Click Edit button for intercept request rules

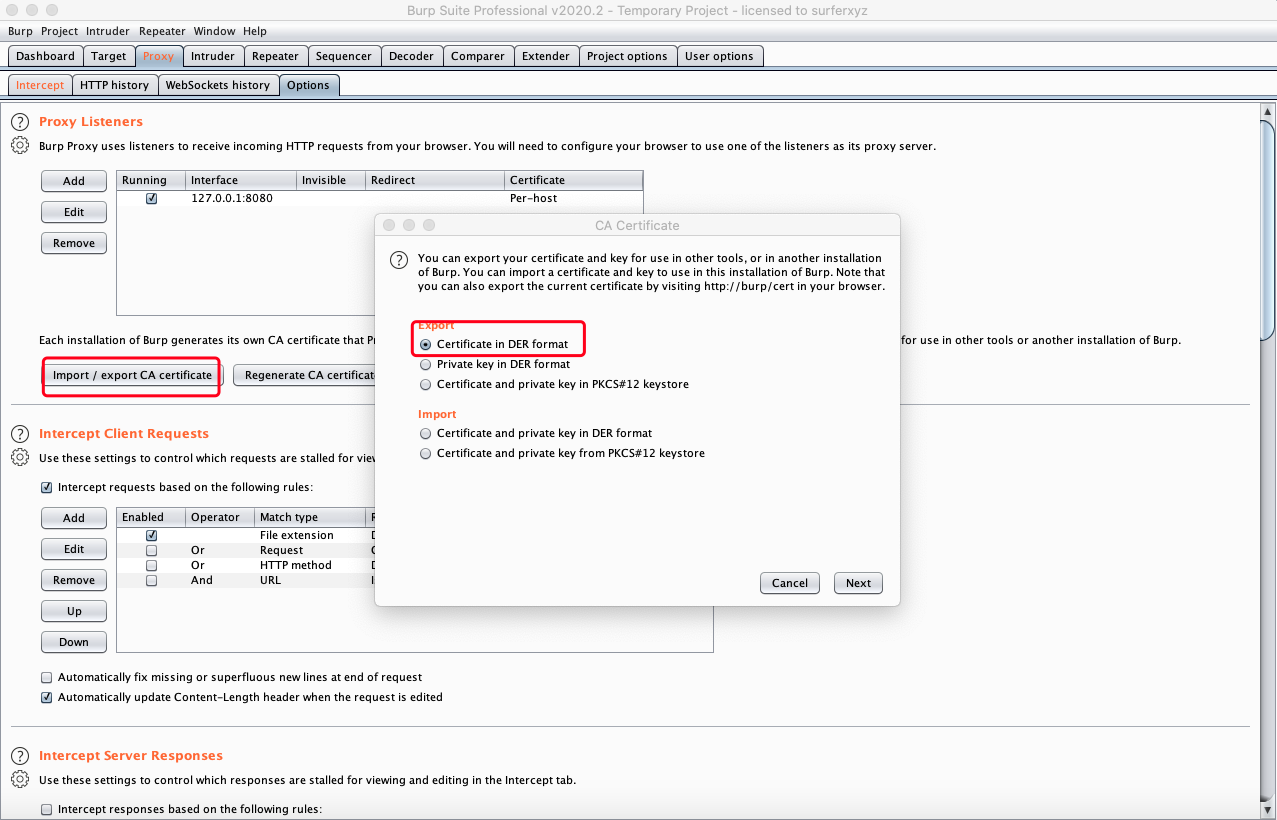[x=74, y=549]
